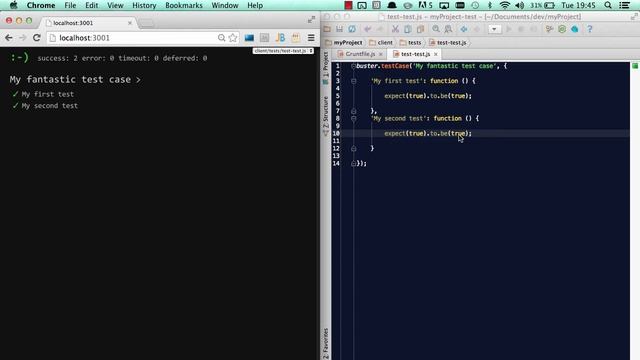Open the Bookmarks menu
The height and width of the screenshot is (360, 640).
(x=184, y=5)
